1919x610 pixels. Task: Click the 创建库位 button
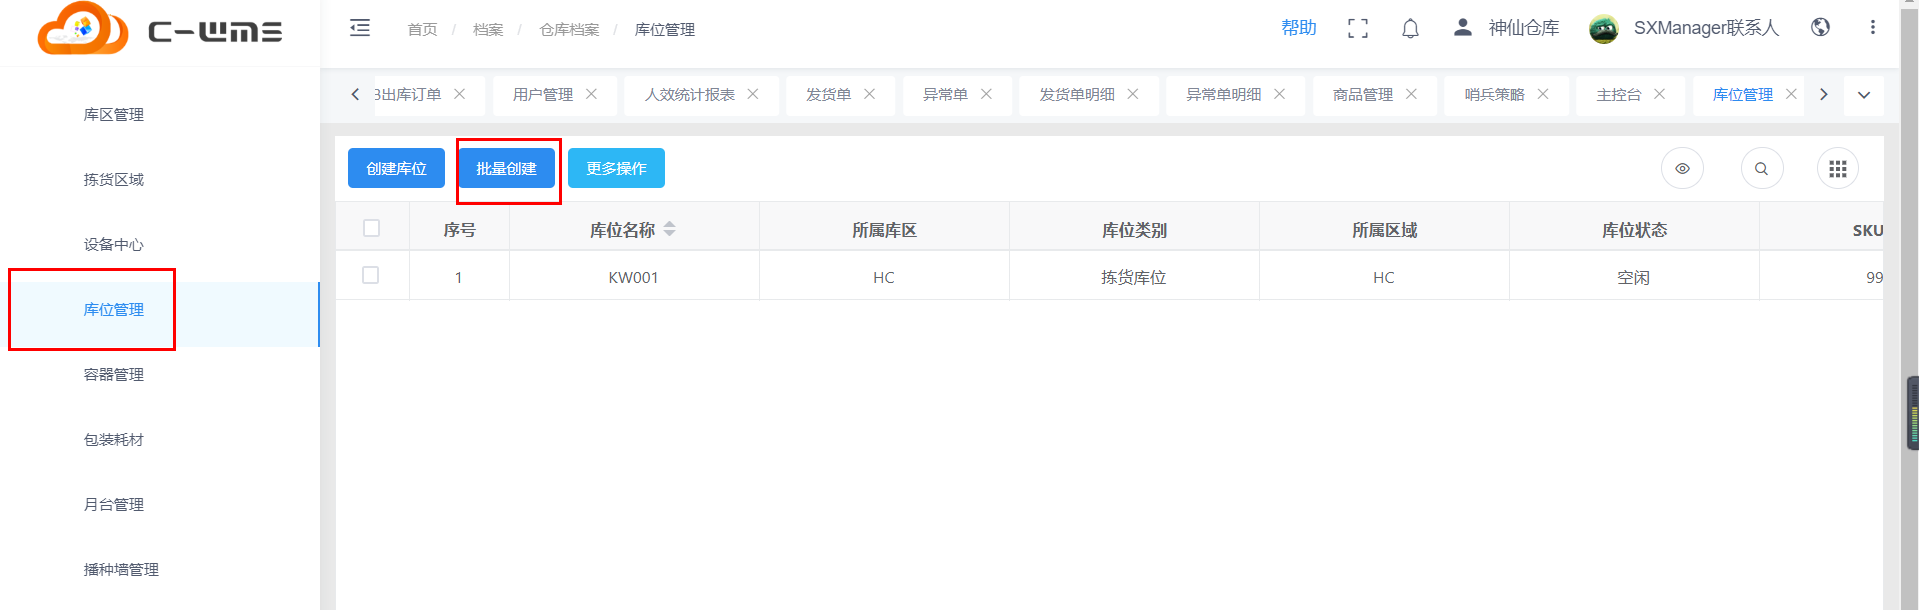tap(396, 168)
